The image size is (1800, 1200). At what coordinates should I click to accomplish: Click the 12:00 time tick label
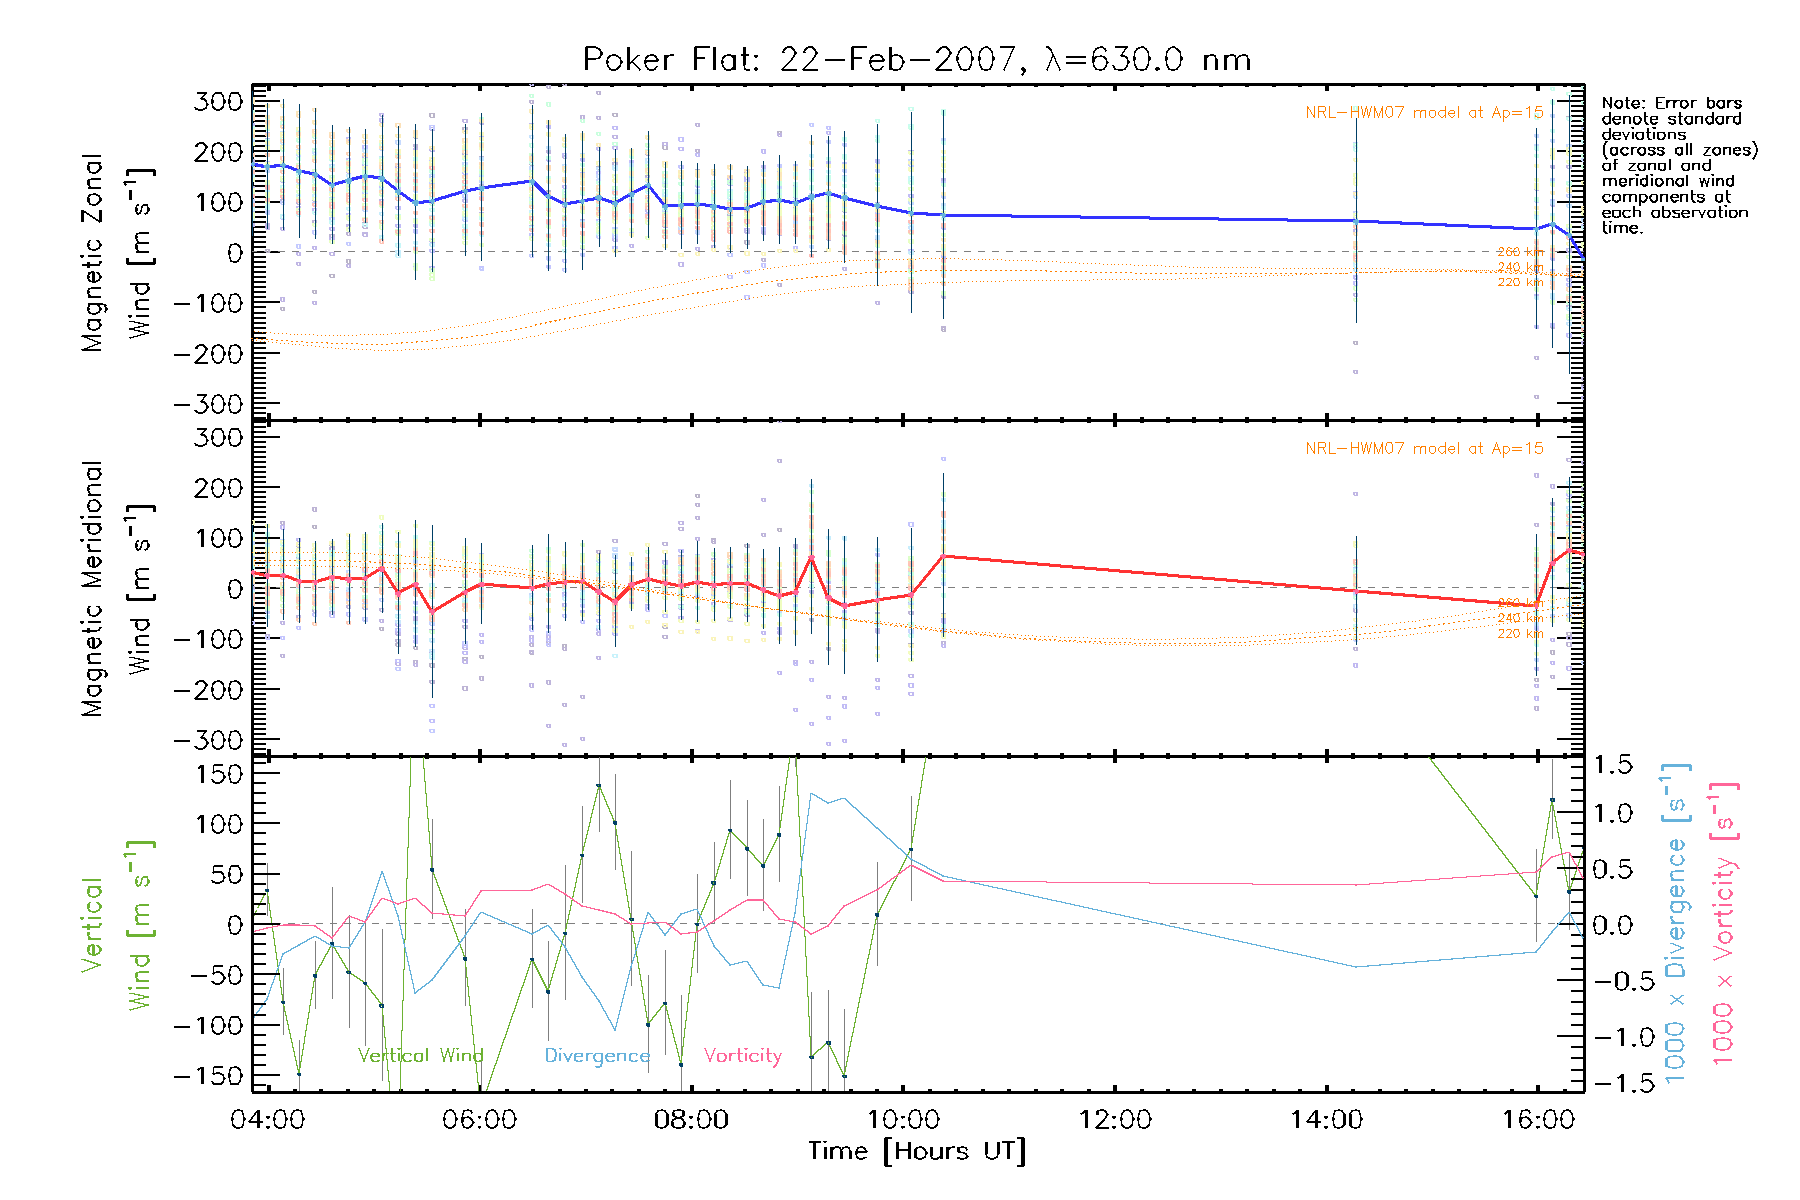[x=1115, y=1120]
